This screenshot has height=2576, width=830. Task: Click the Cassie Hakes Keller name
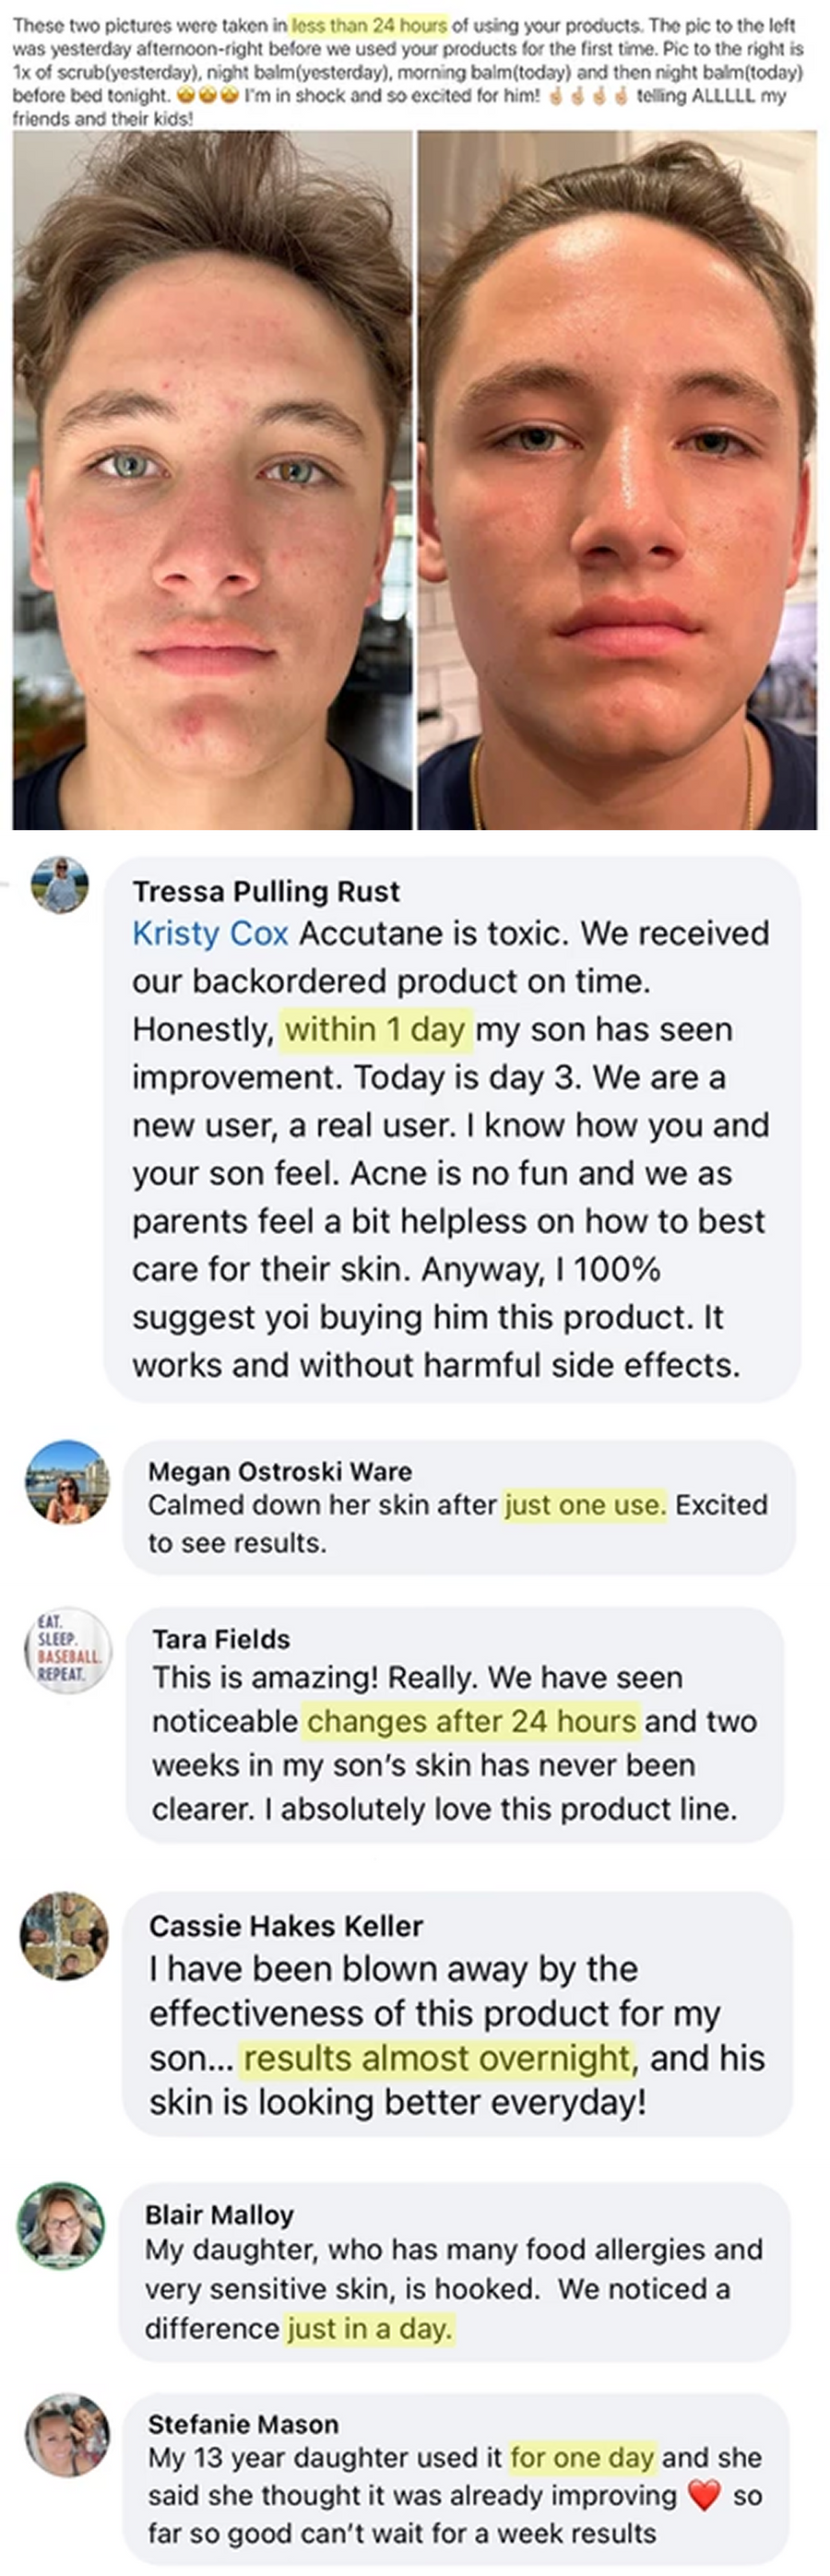pyautogui.click(x=286, y=1925)
